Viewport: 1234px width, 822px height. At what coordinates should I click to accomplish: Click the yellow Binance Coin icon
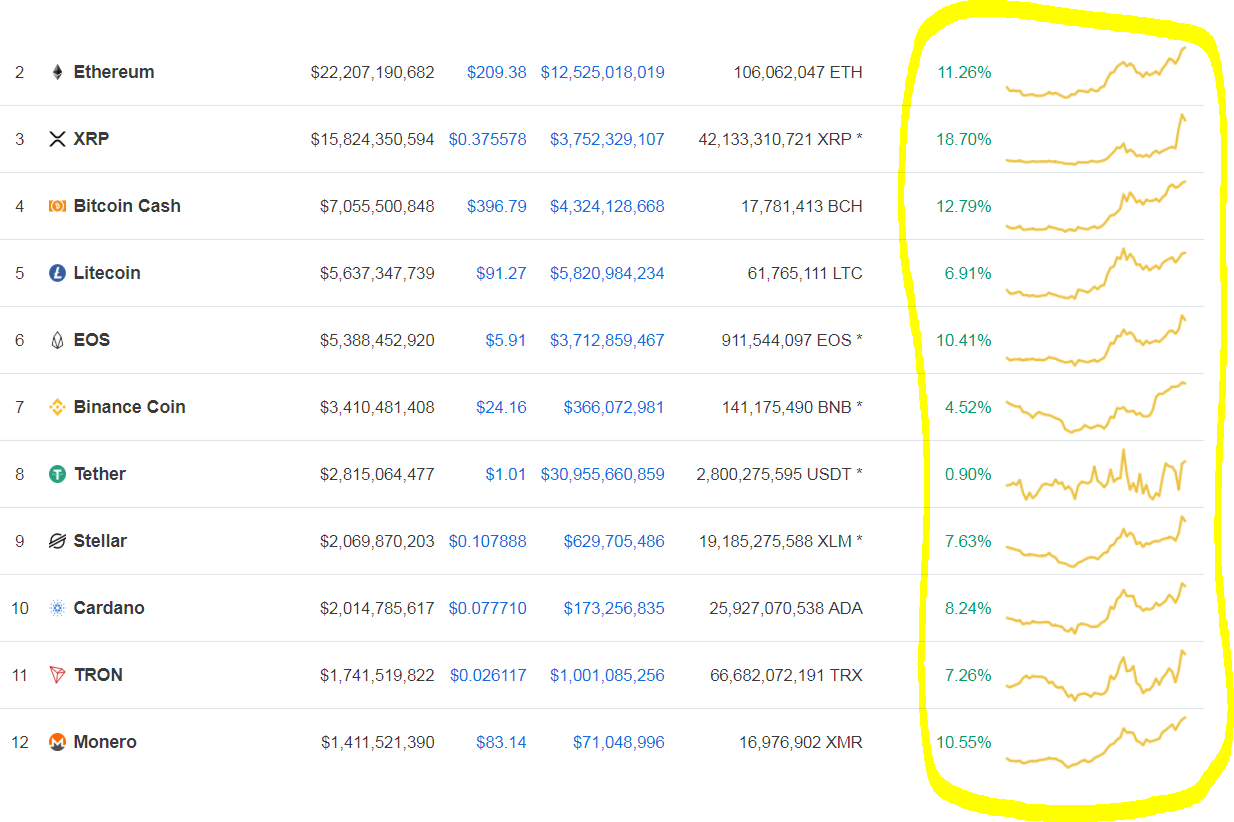click(x=57, y=407)
